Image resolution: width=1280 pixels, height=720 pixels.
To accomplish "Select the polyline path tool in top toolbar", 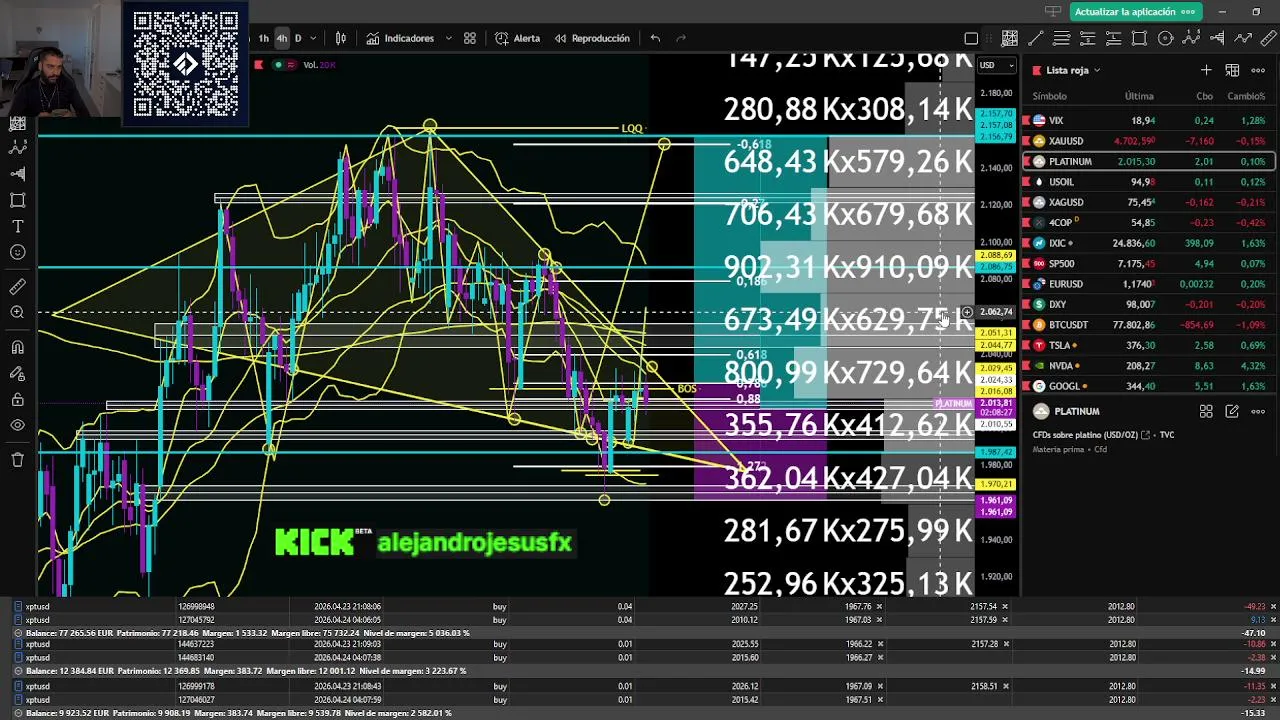I will [1243, 38].
